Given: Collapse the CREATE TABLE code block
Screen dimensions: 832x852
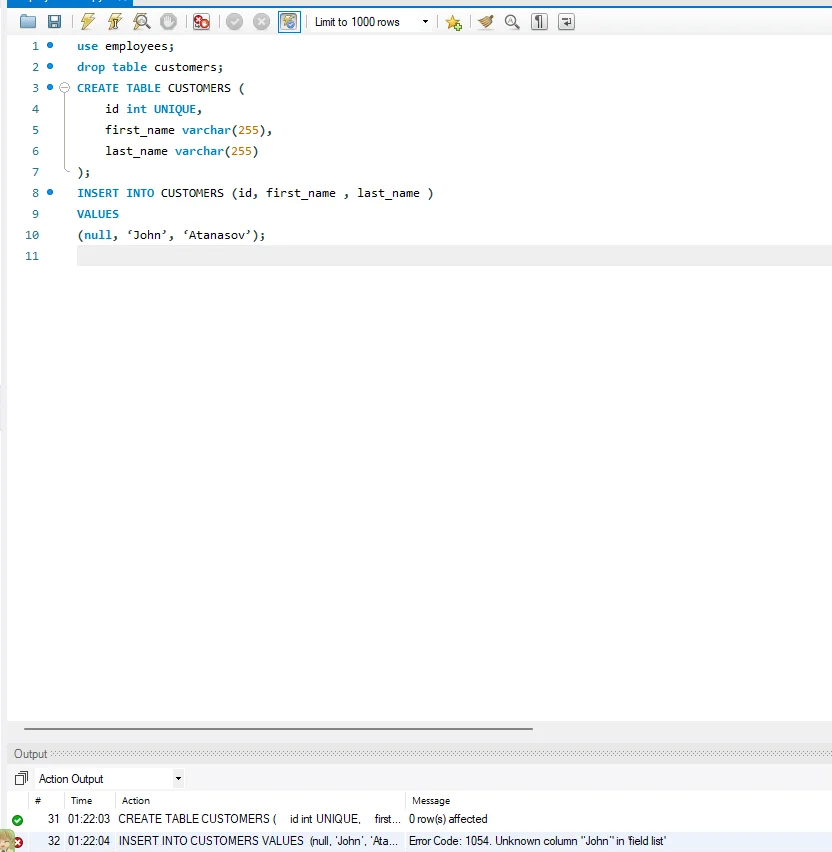Looking at the screenshot, I should [x=64, y=88].
